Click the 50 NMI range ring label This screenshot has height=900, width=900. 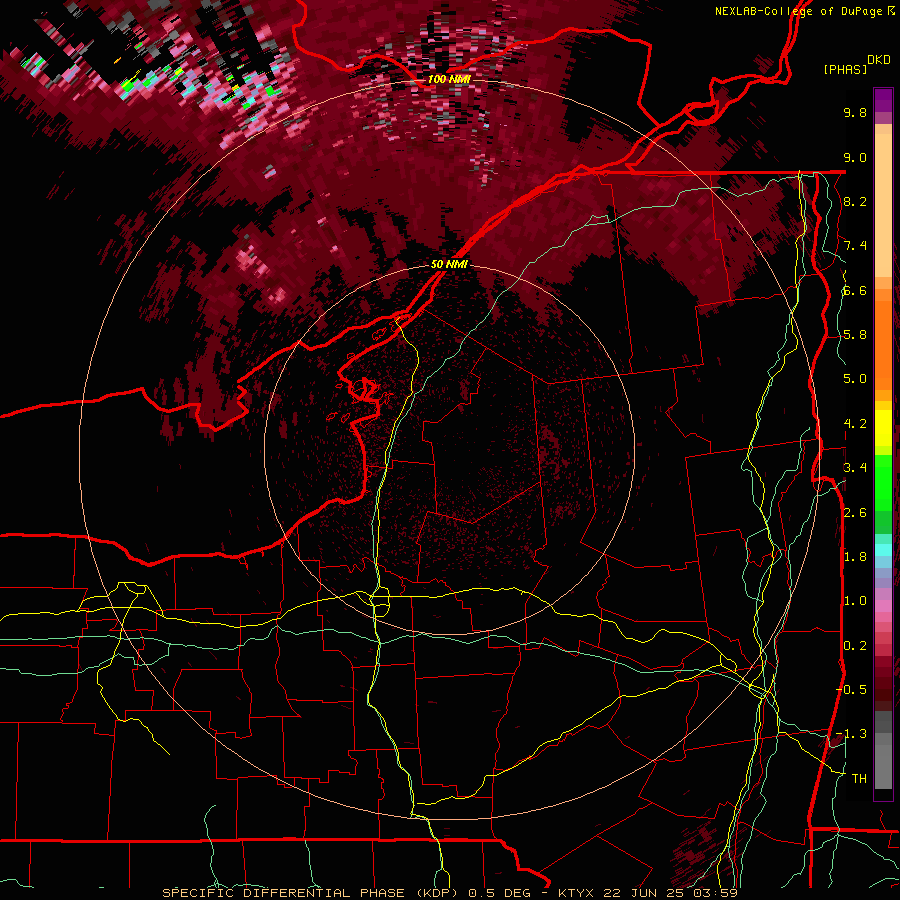coord(449,265)
